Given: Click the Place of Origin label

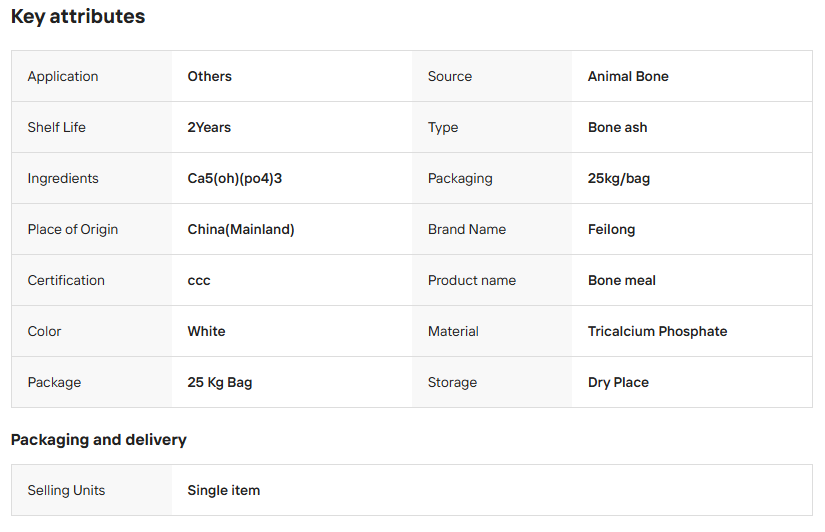Looking at the screenshot, I should click(x=73, y=229).
